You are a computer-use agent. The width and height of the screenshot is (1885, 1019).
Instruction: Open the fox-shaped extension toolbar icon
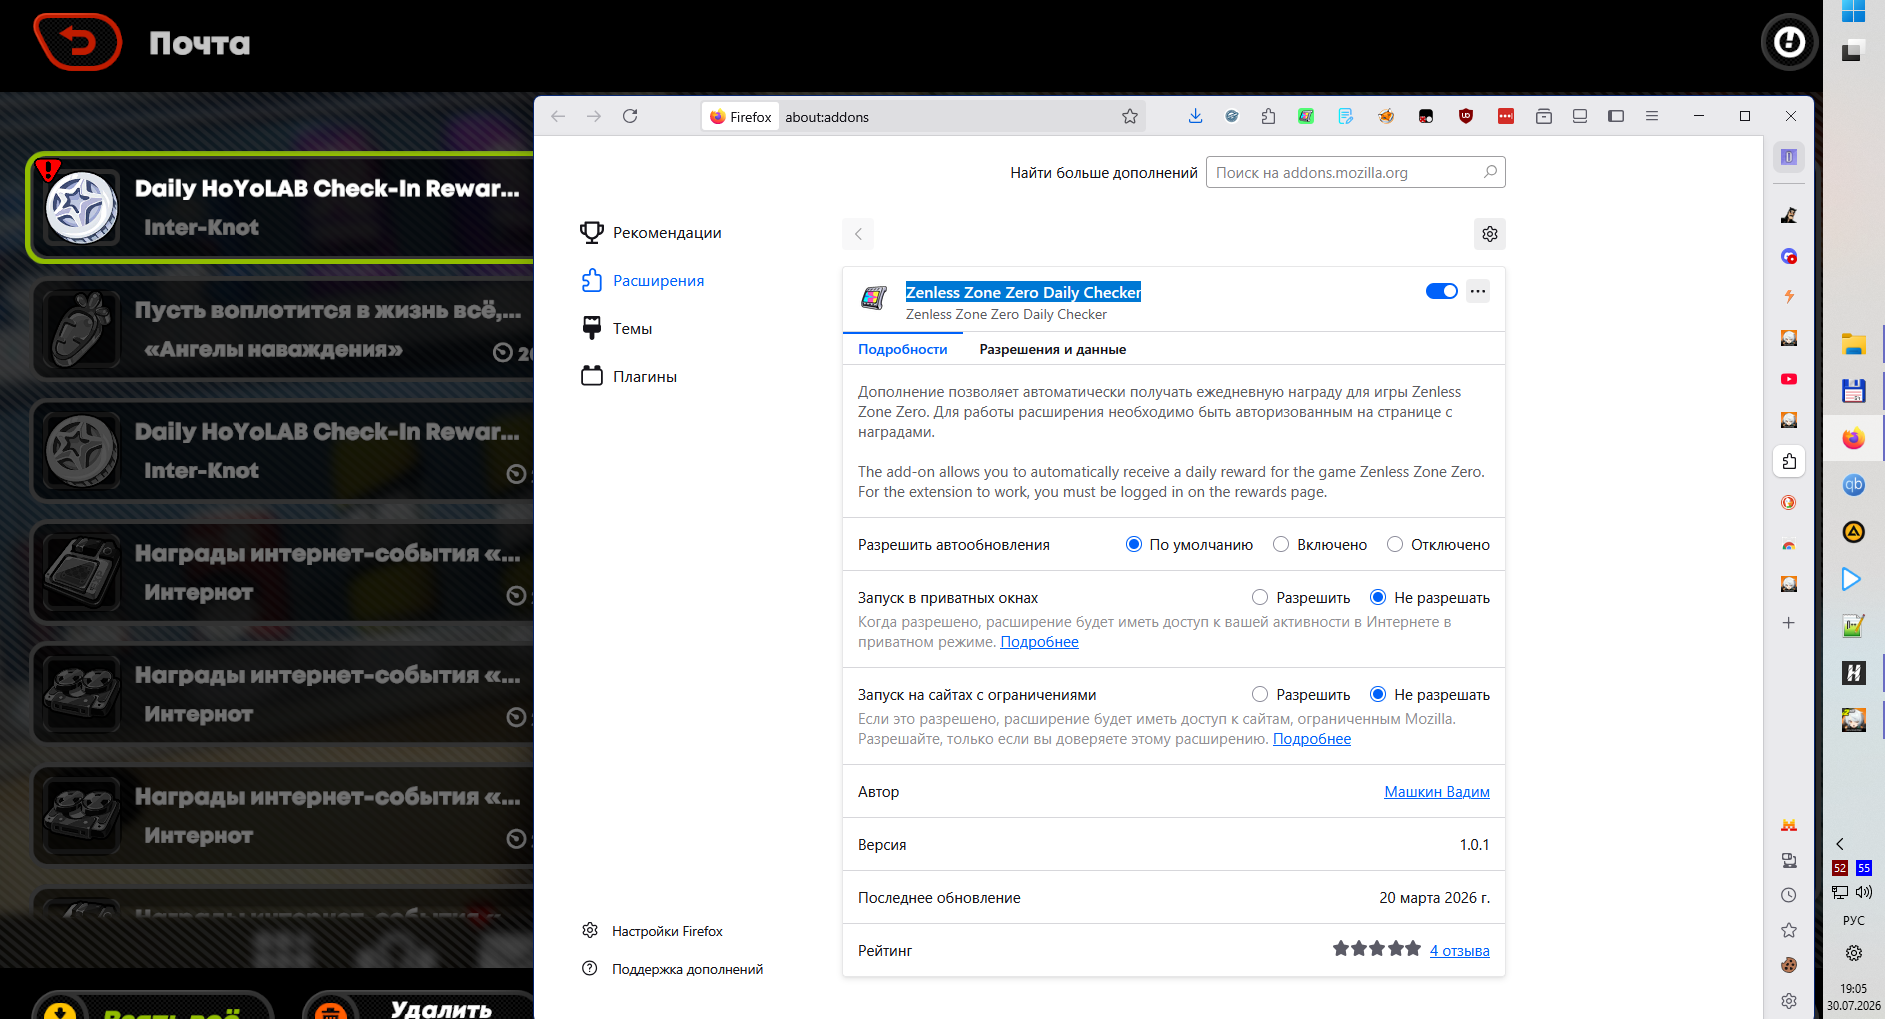pyautogui.click(x=1386, y=116)
